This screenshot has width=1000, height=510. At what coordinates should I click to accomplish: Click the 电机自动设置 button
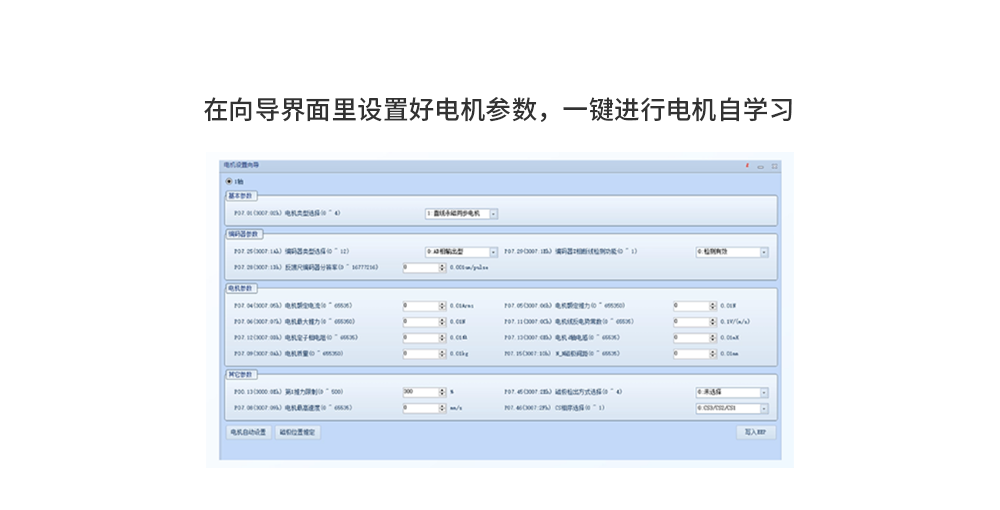[248, 432]
